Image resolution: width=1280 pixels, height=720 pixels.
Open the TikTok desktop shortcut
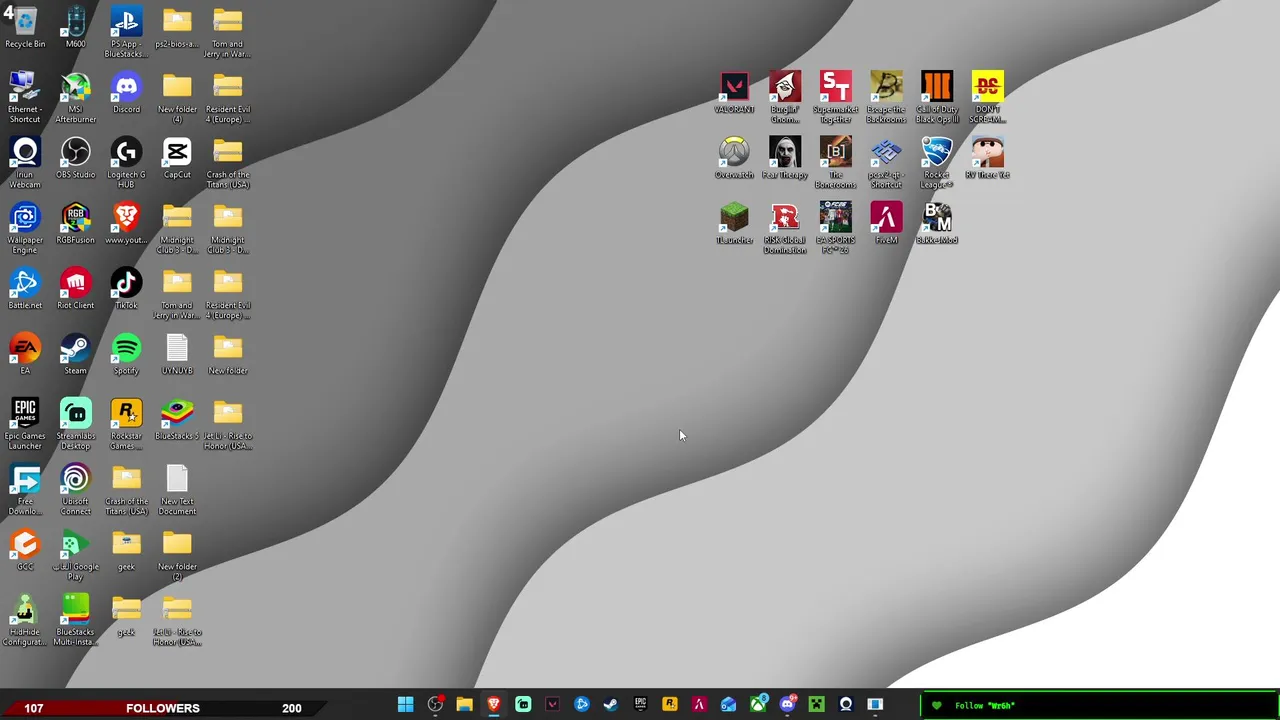click(126, 289)
